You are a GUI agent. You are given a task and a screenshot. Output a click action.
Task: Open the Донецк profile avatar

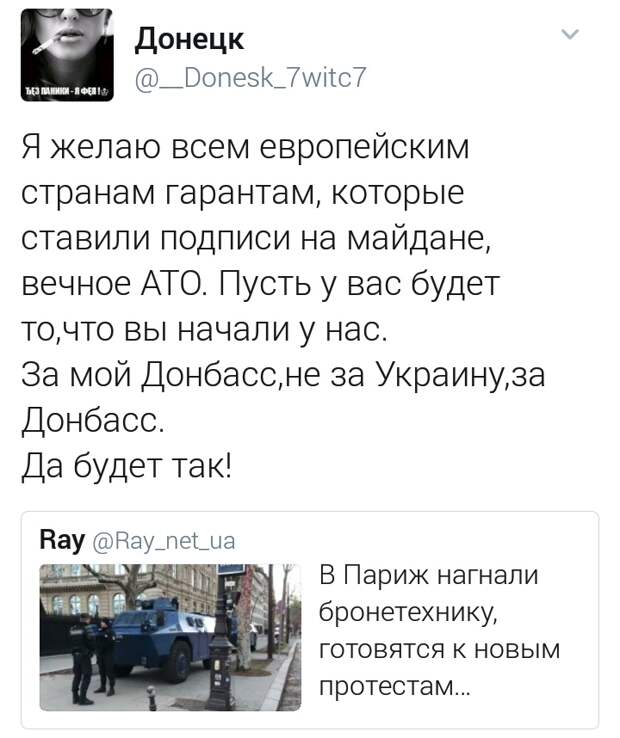pos(67,55)
